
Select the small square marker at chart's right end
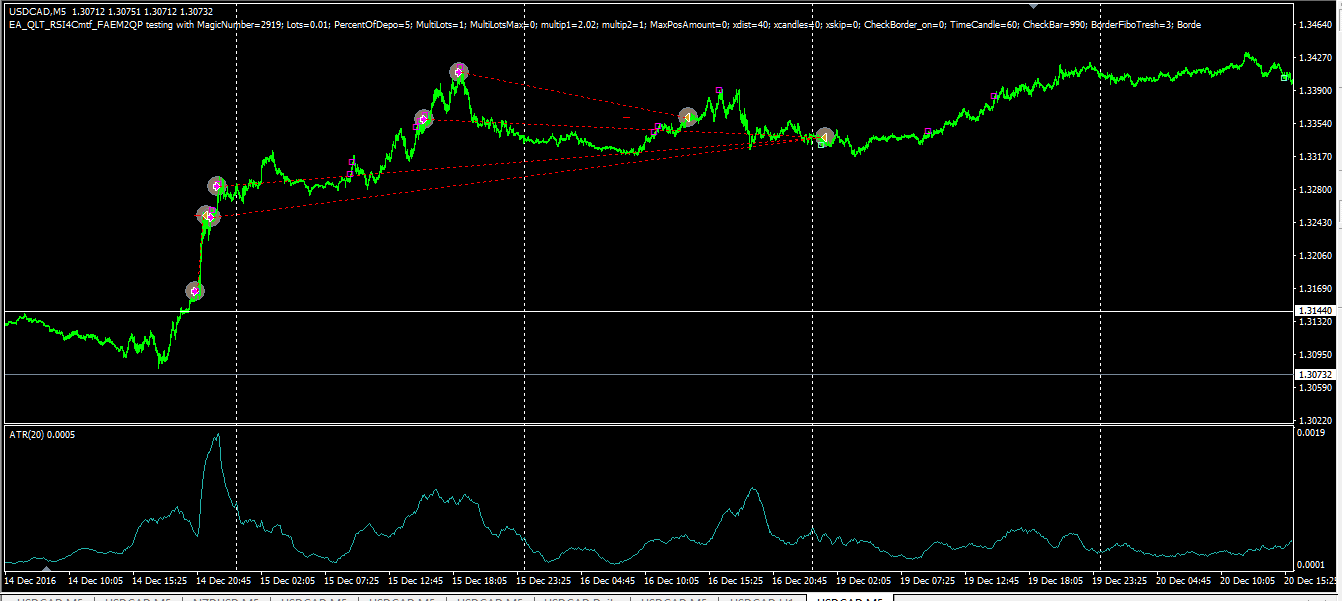[1285, 77]
